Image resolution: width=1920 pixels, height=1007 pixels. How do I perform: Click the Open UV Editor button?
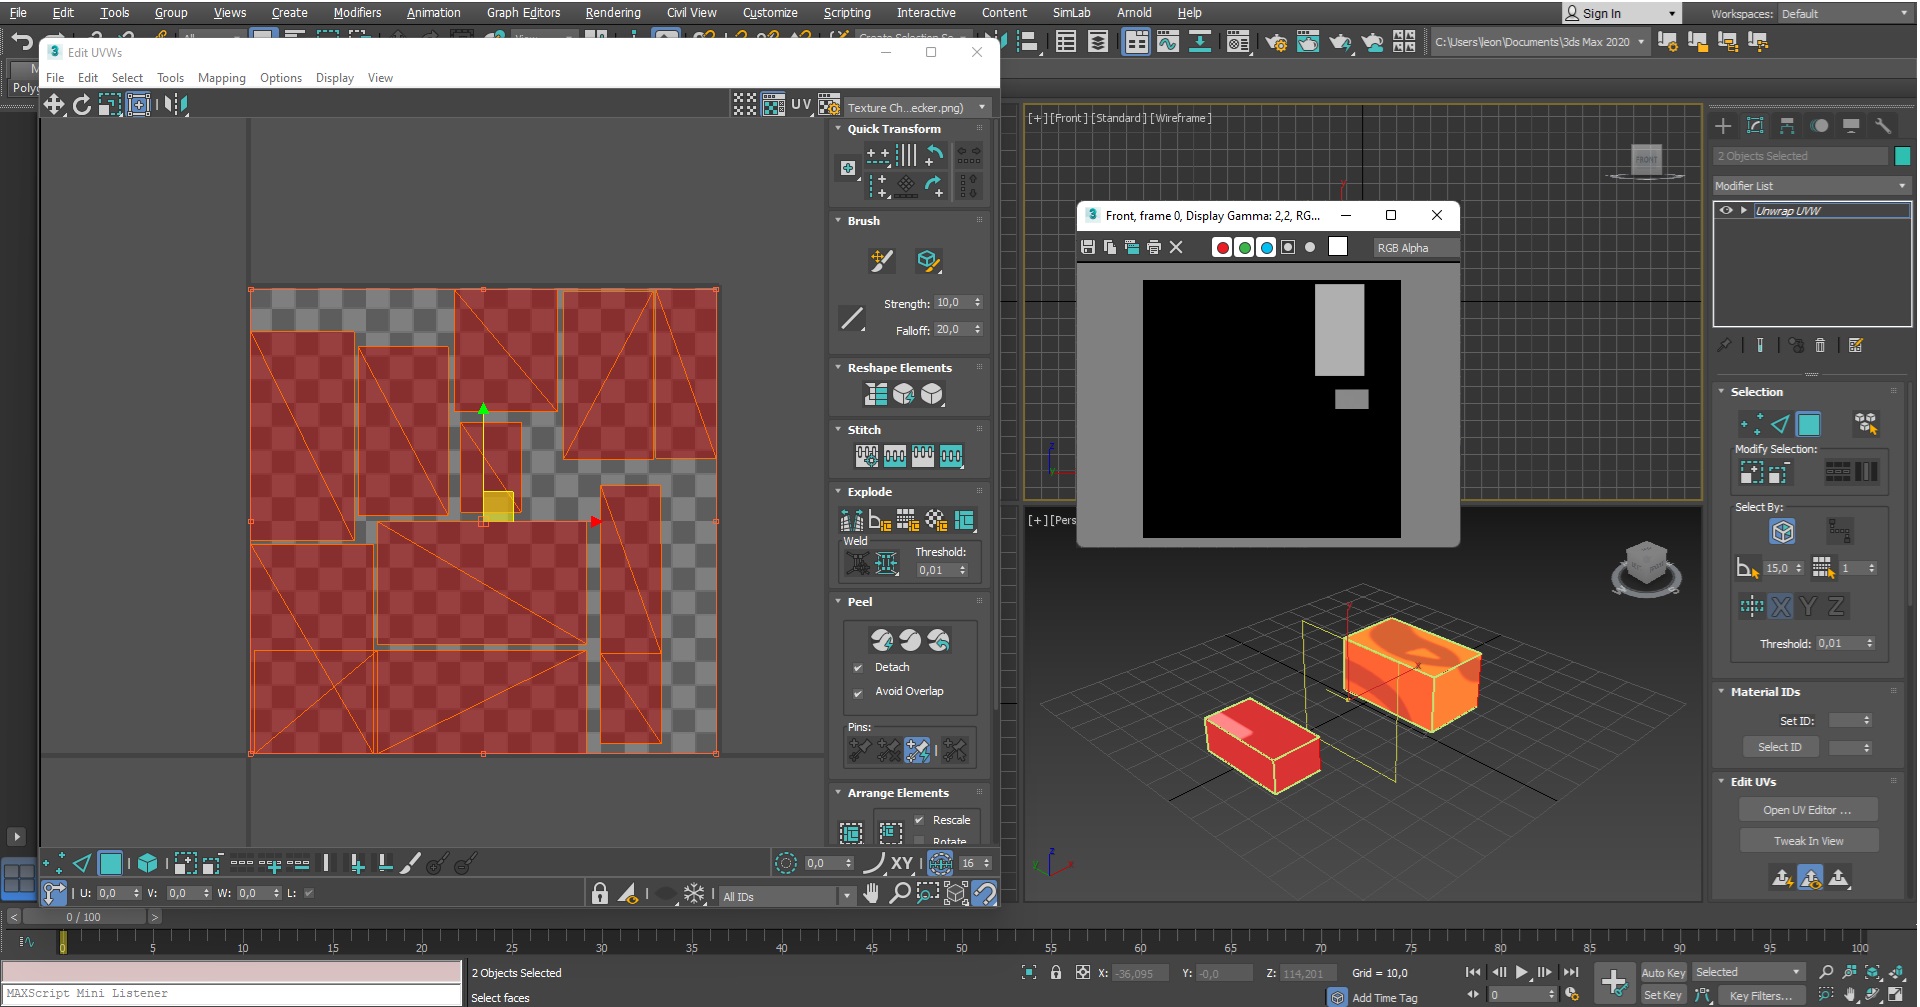tap(1807, 810)
